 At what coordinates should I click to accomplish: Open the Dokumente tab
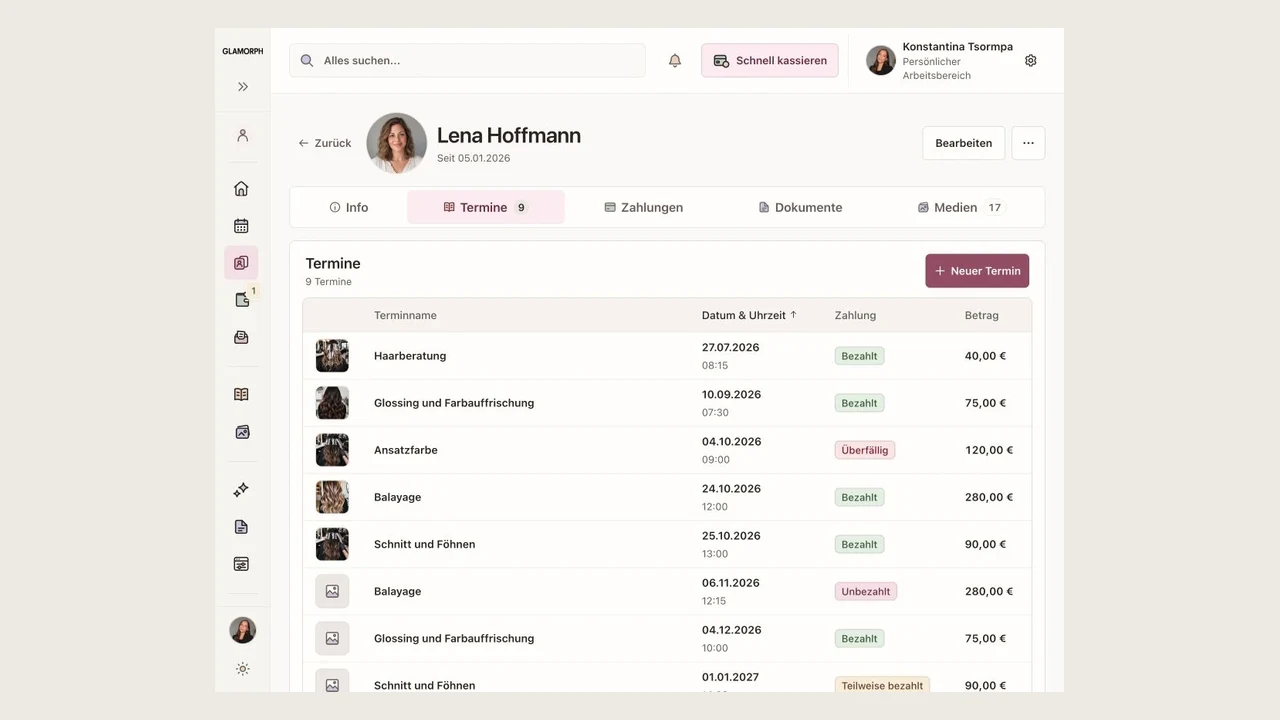(800, 207)
